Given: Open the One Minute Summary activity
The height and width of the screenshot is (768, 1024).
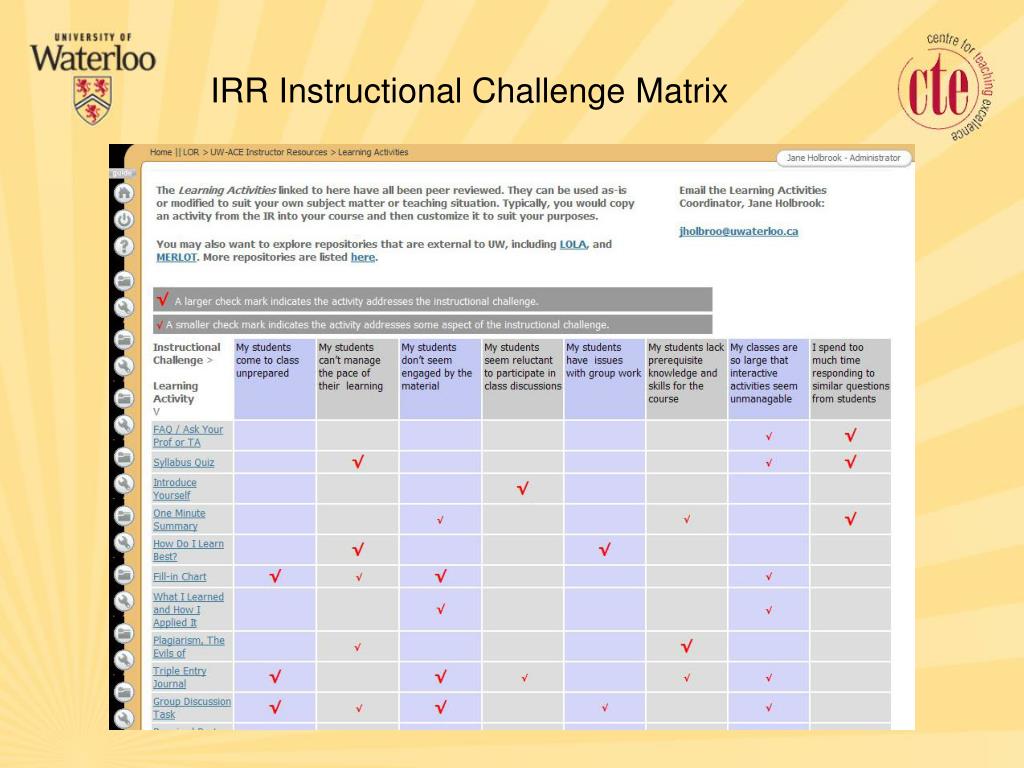Looking at the screenshot, I should pos(179,519).
